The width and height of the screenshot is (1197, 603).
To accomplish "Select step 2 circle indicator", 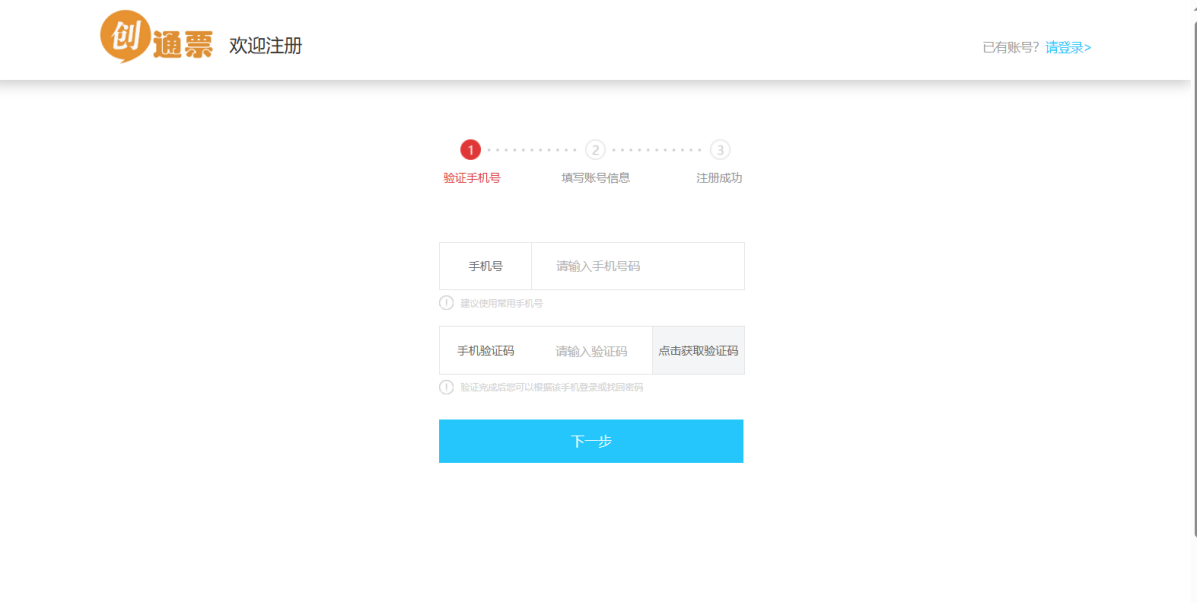I will tap(595, 150).
